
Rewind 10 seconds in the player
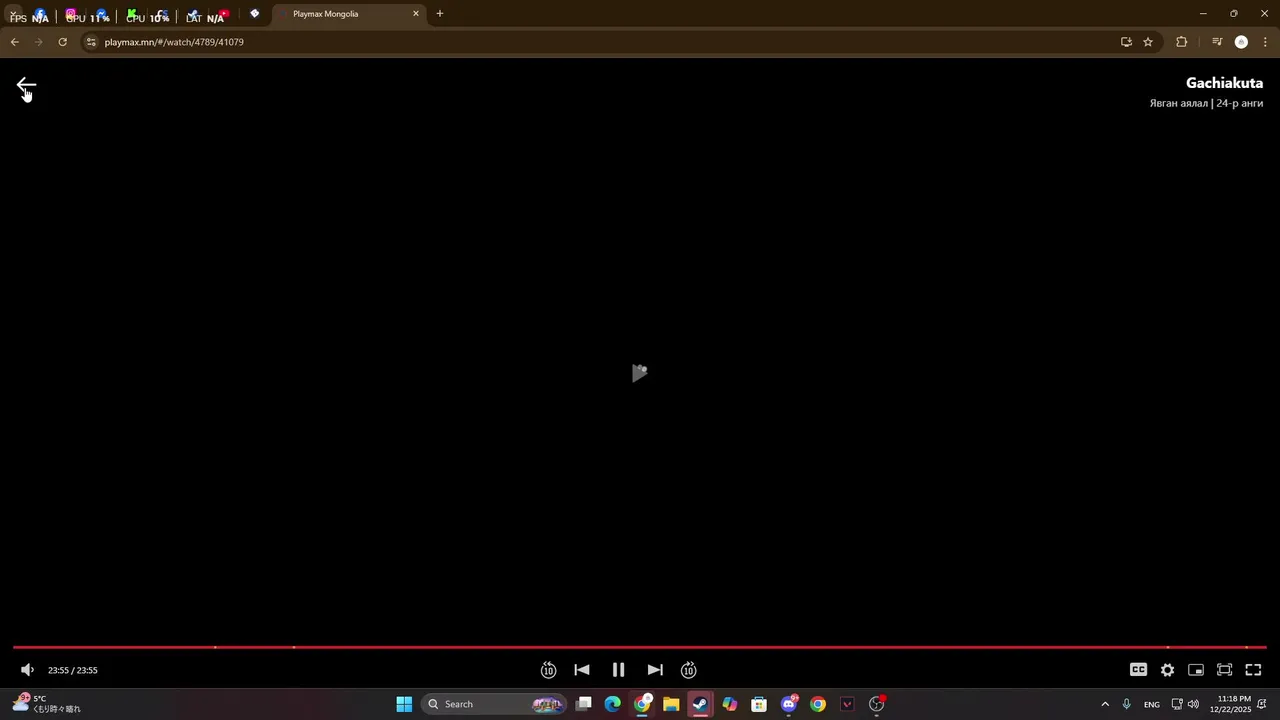pyautogui.click(x=548, y=670)
